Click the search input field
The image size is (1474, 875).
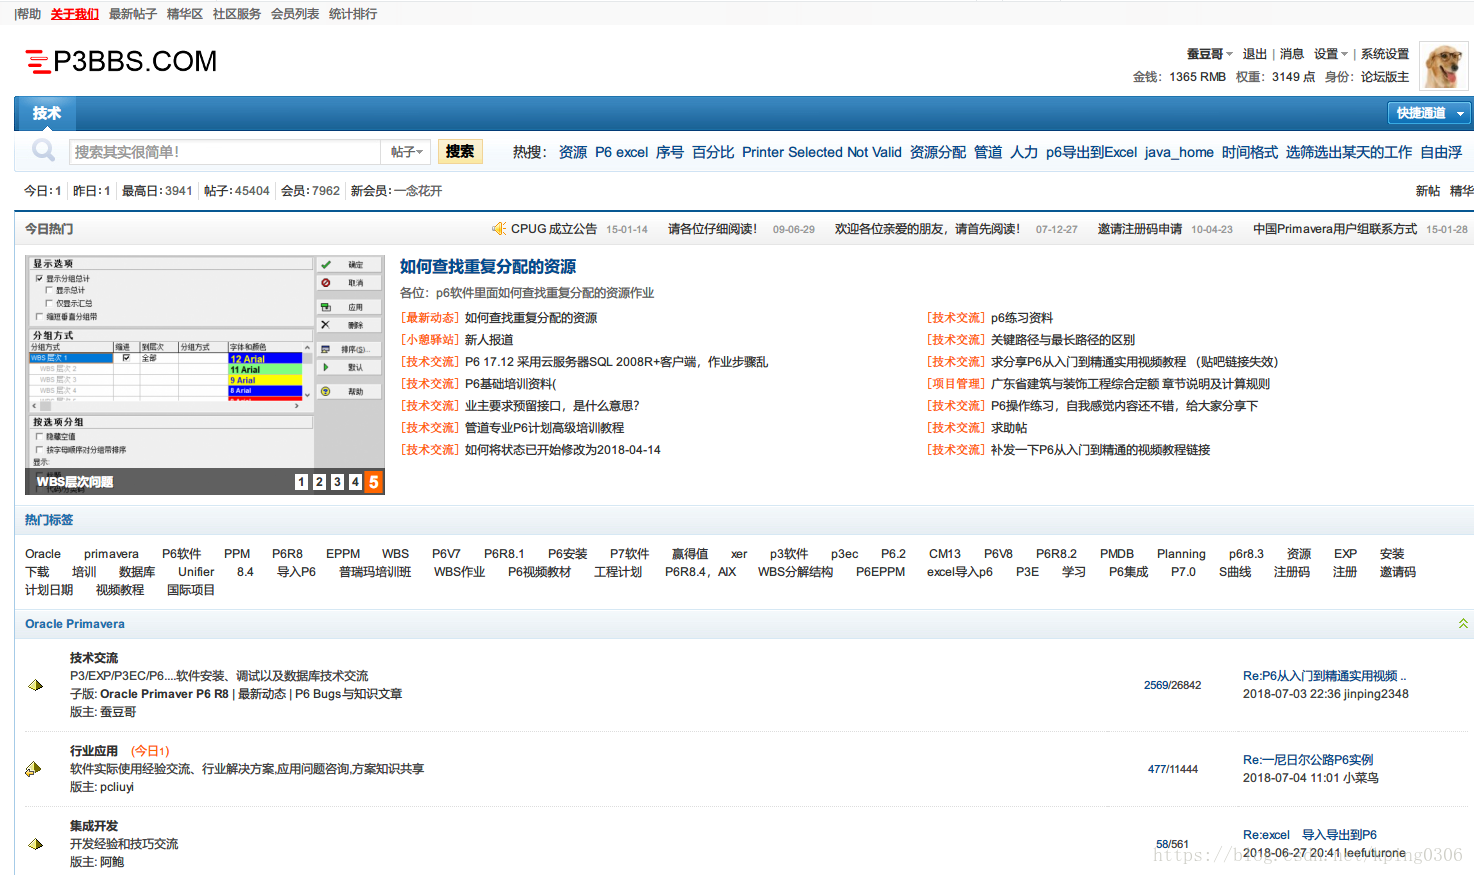225,152
